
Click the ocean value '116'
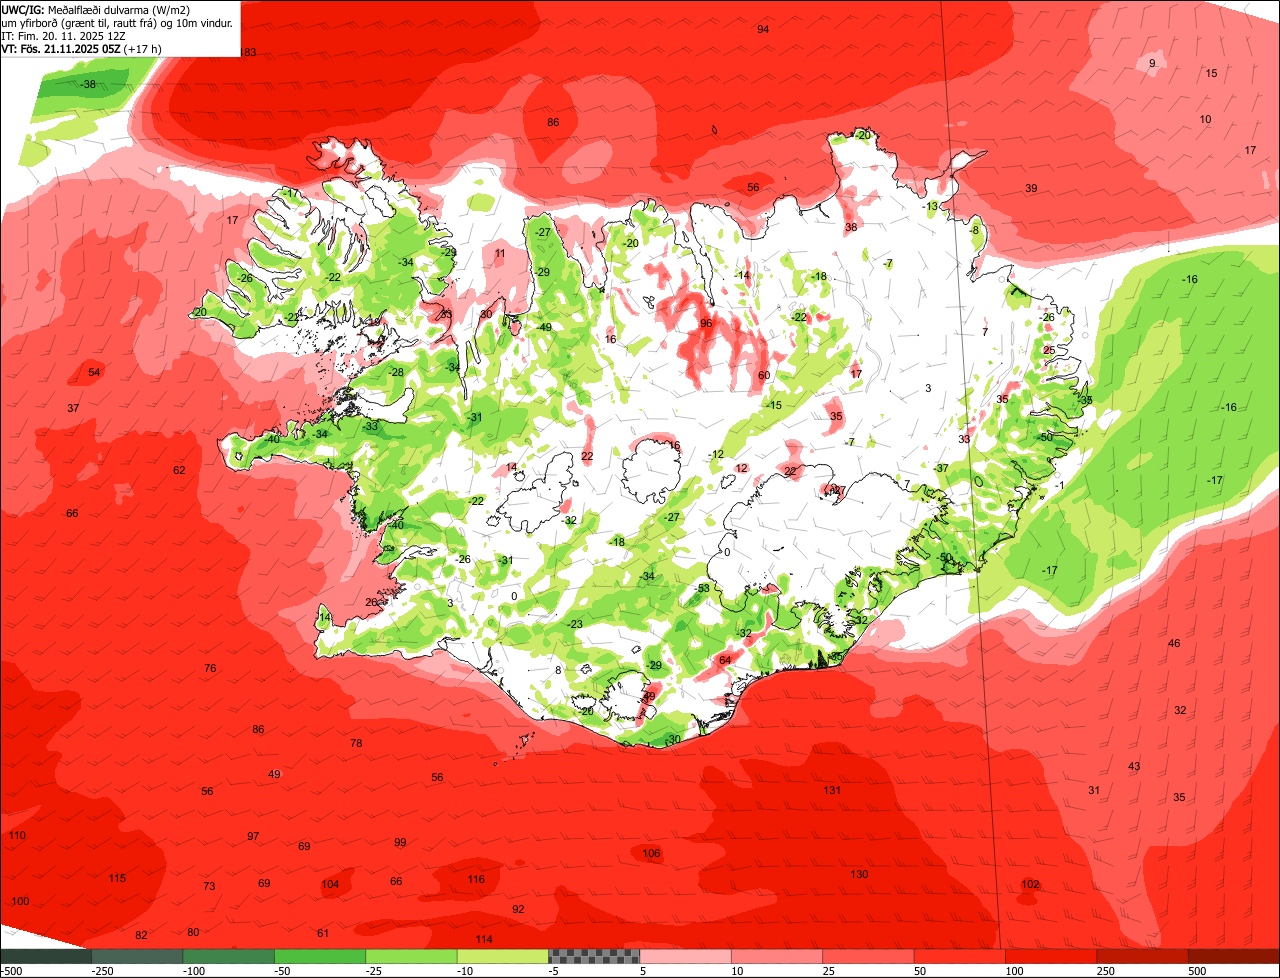coord(476,879)
